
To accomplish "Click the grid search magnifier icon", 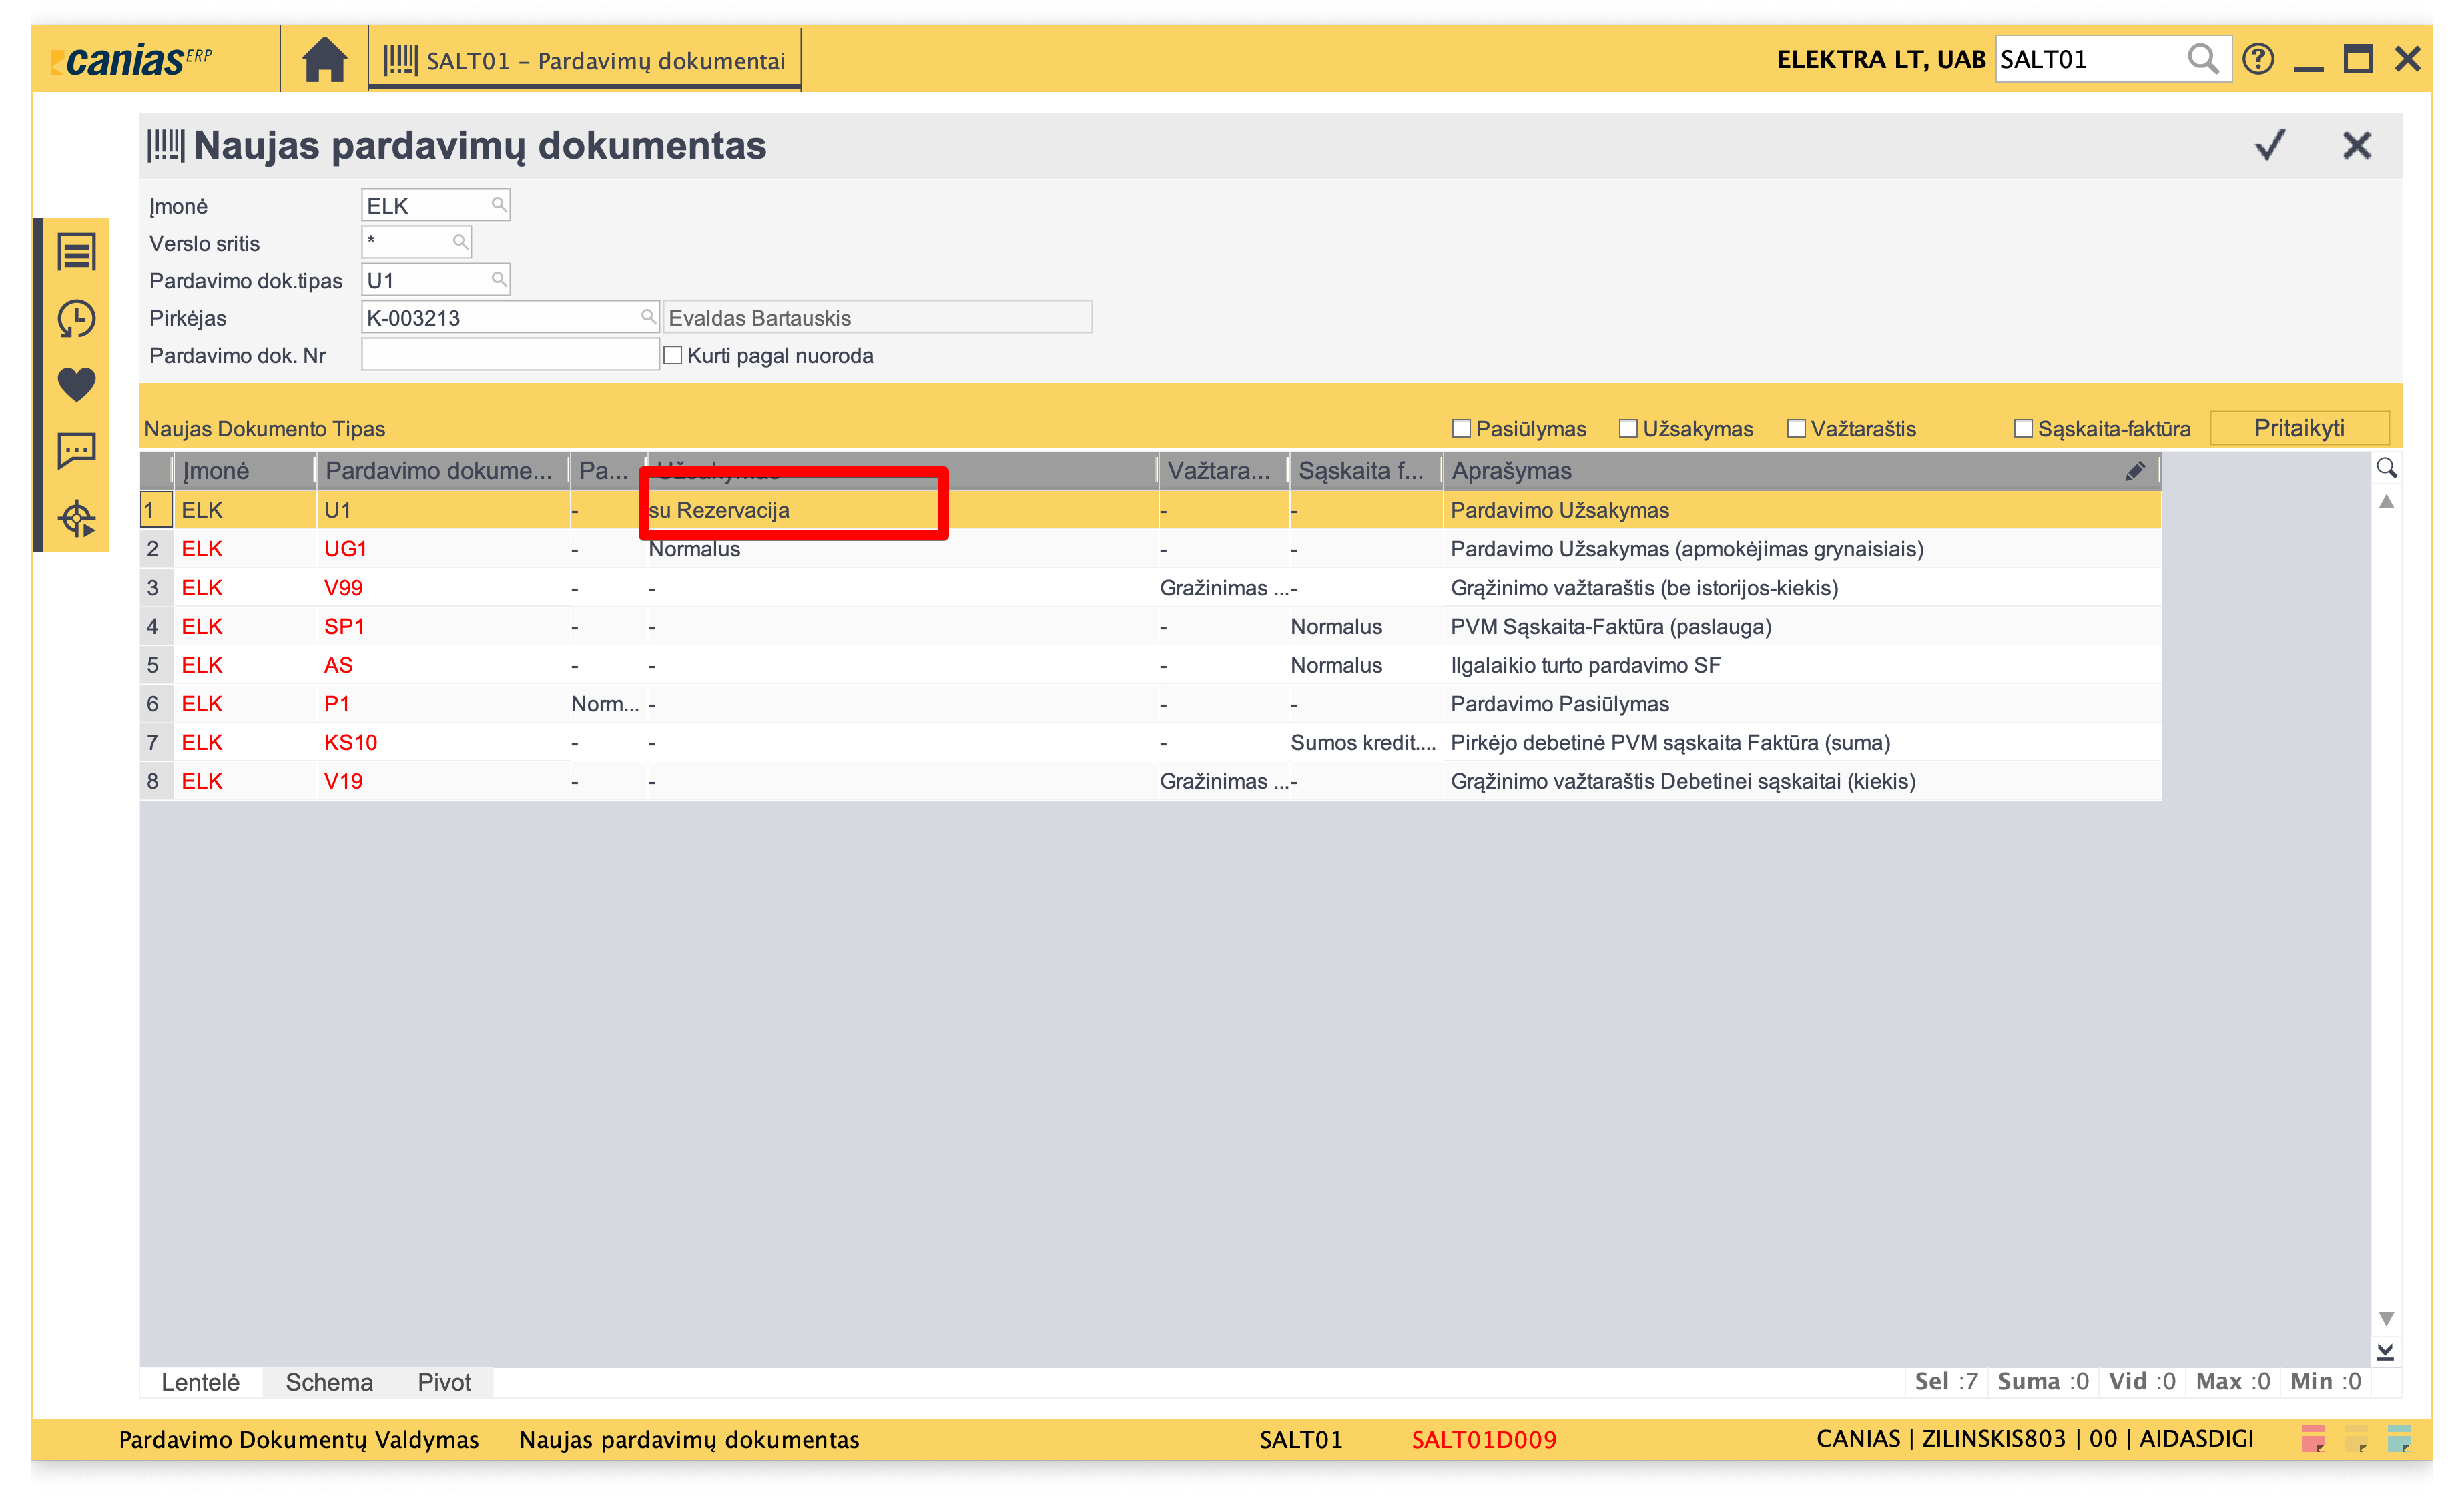I will [2386, 468].
